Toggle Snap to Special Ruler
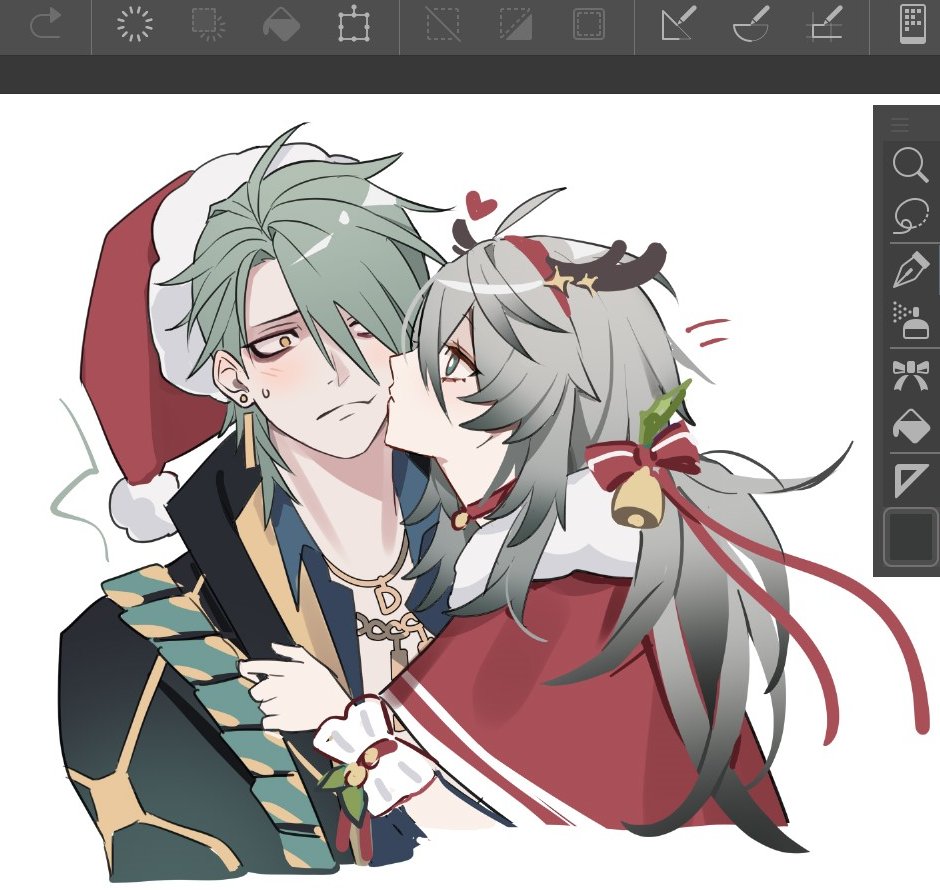 [751, 25]
